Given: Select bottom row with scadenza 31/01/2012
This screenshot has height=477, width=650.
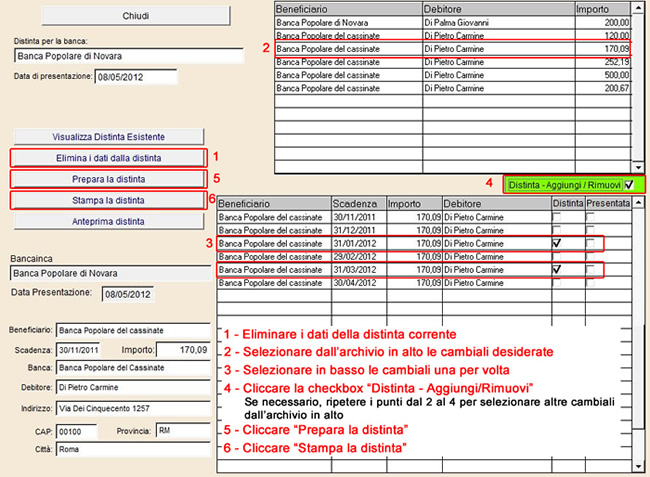Looking at the screenshot, I should (424, 243).
